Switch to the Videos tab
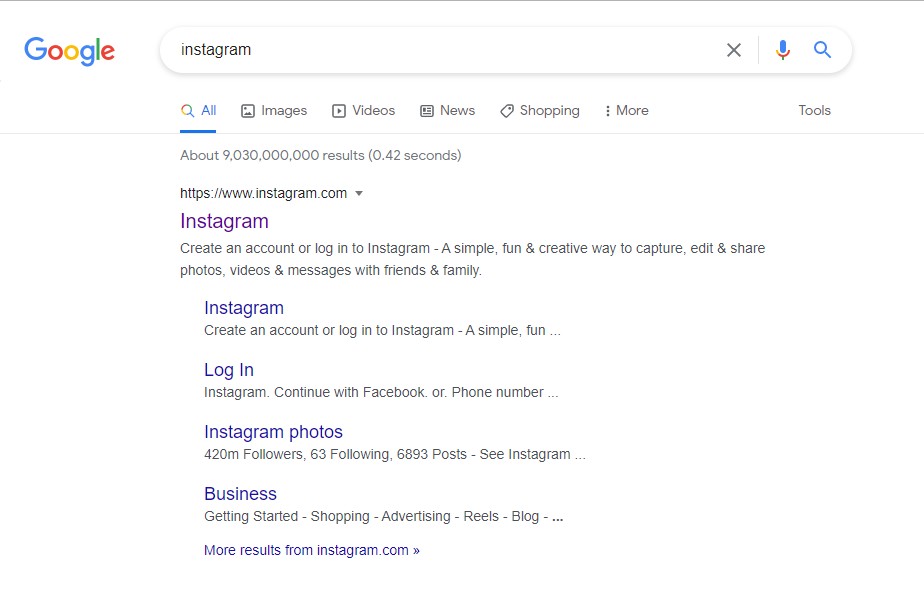 tap(364, 111)
